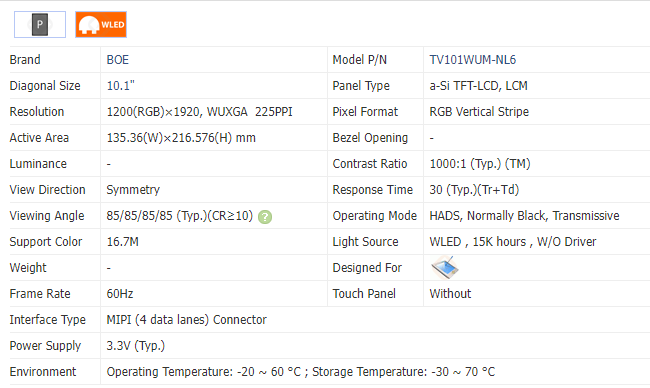650x388 pixels.
Task: Click the tablet icon next to Designed For
Action: tap(444, 267)
